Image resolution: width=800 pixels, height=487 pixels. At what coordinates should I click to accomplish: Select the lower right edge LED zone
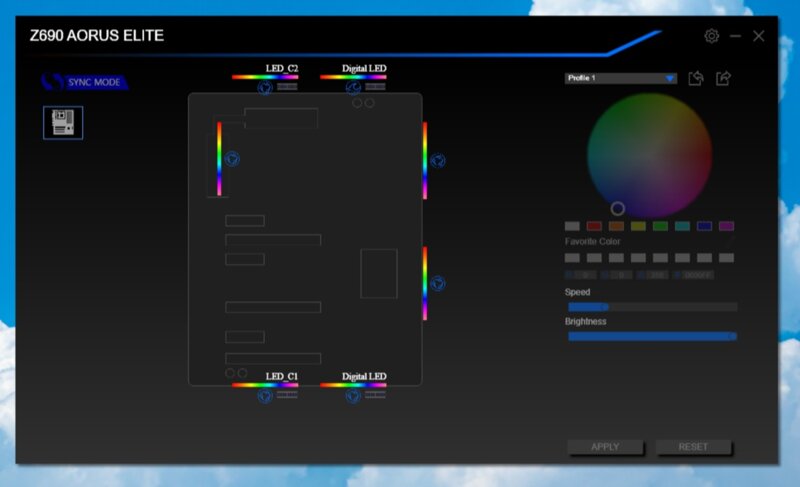pos(425,283)
